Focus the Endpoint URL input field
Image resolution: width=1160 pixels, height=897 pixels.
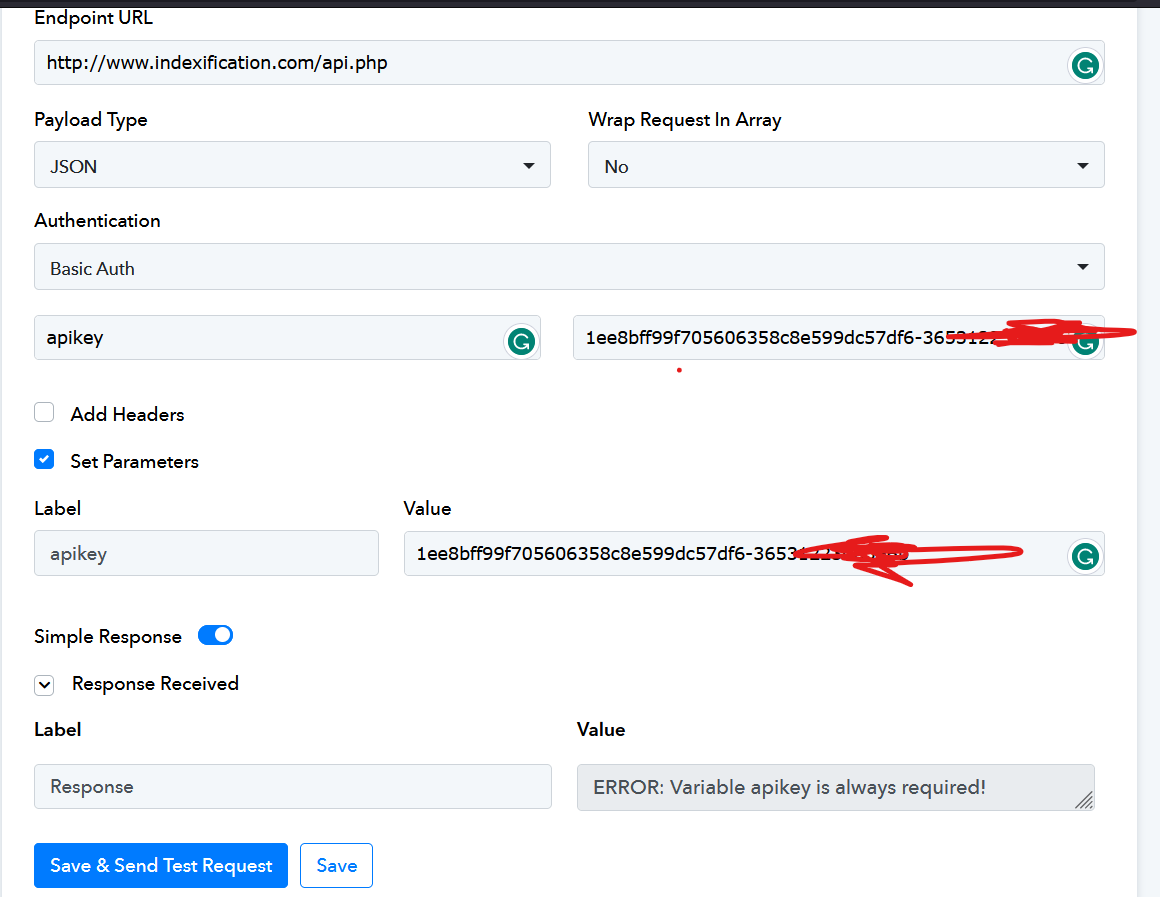(569, 63)
